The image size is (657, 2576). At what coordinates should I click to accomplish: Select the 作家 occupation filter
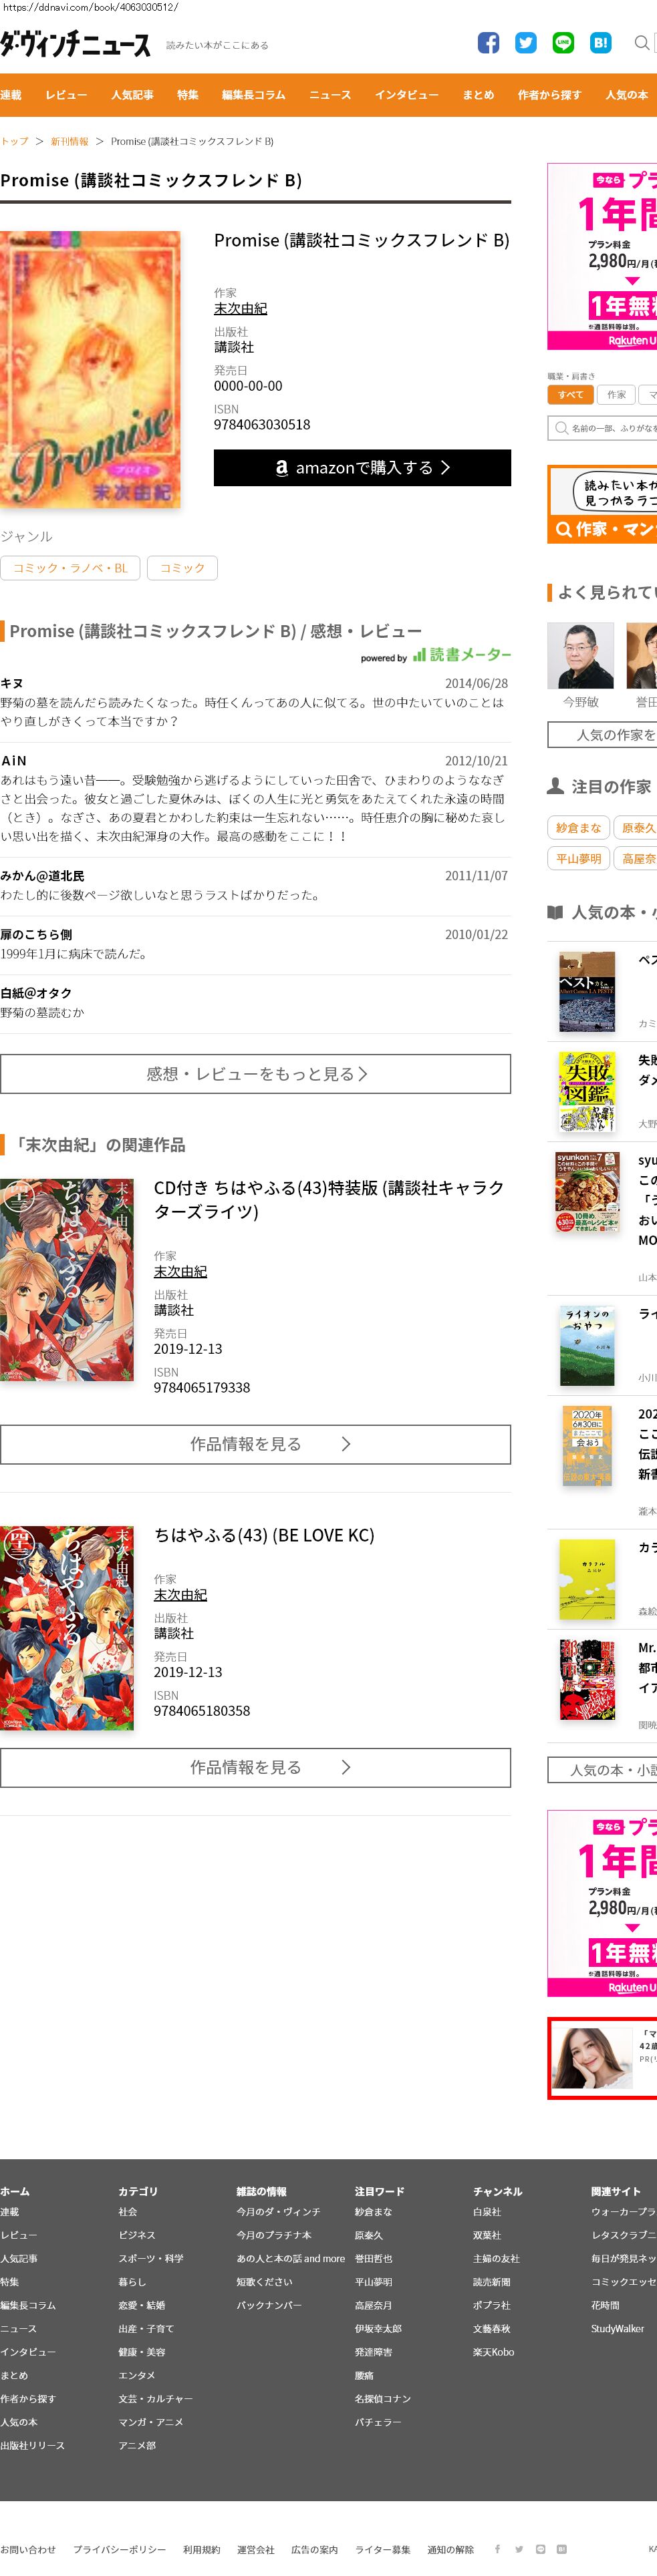point(617,395)
